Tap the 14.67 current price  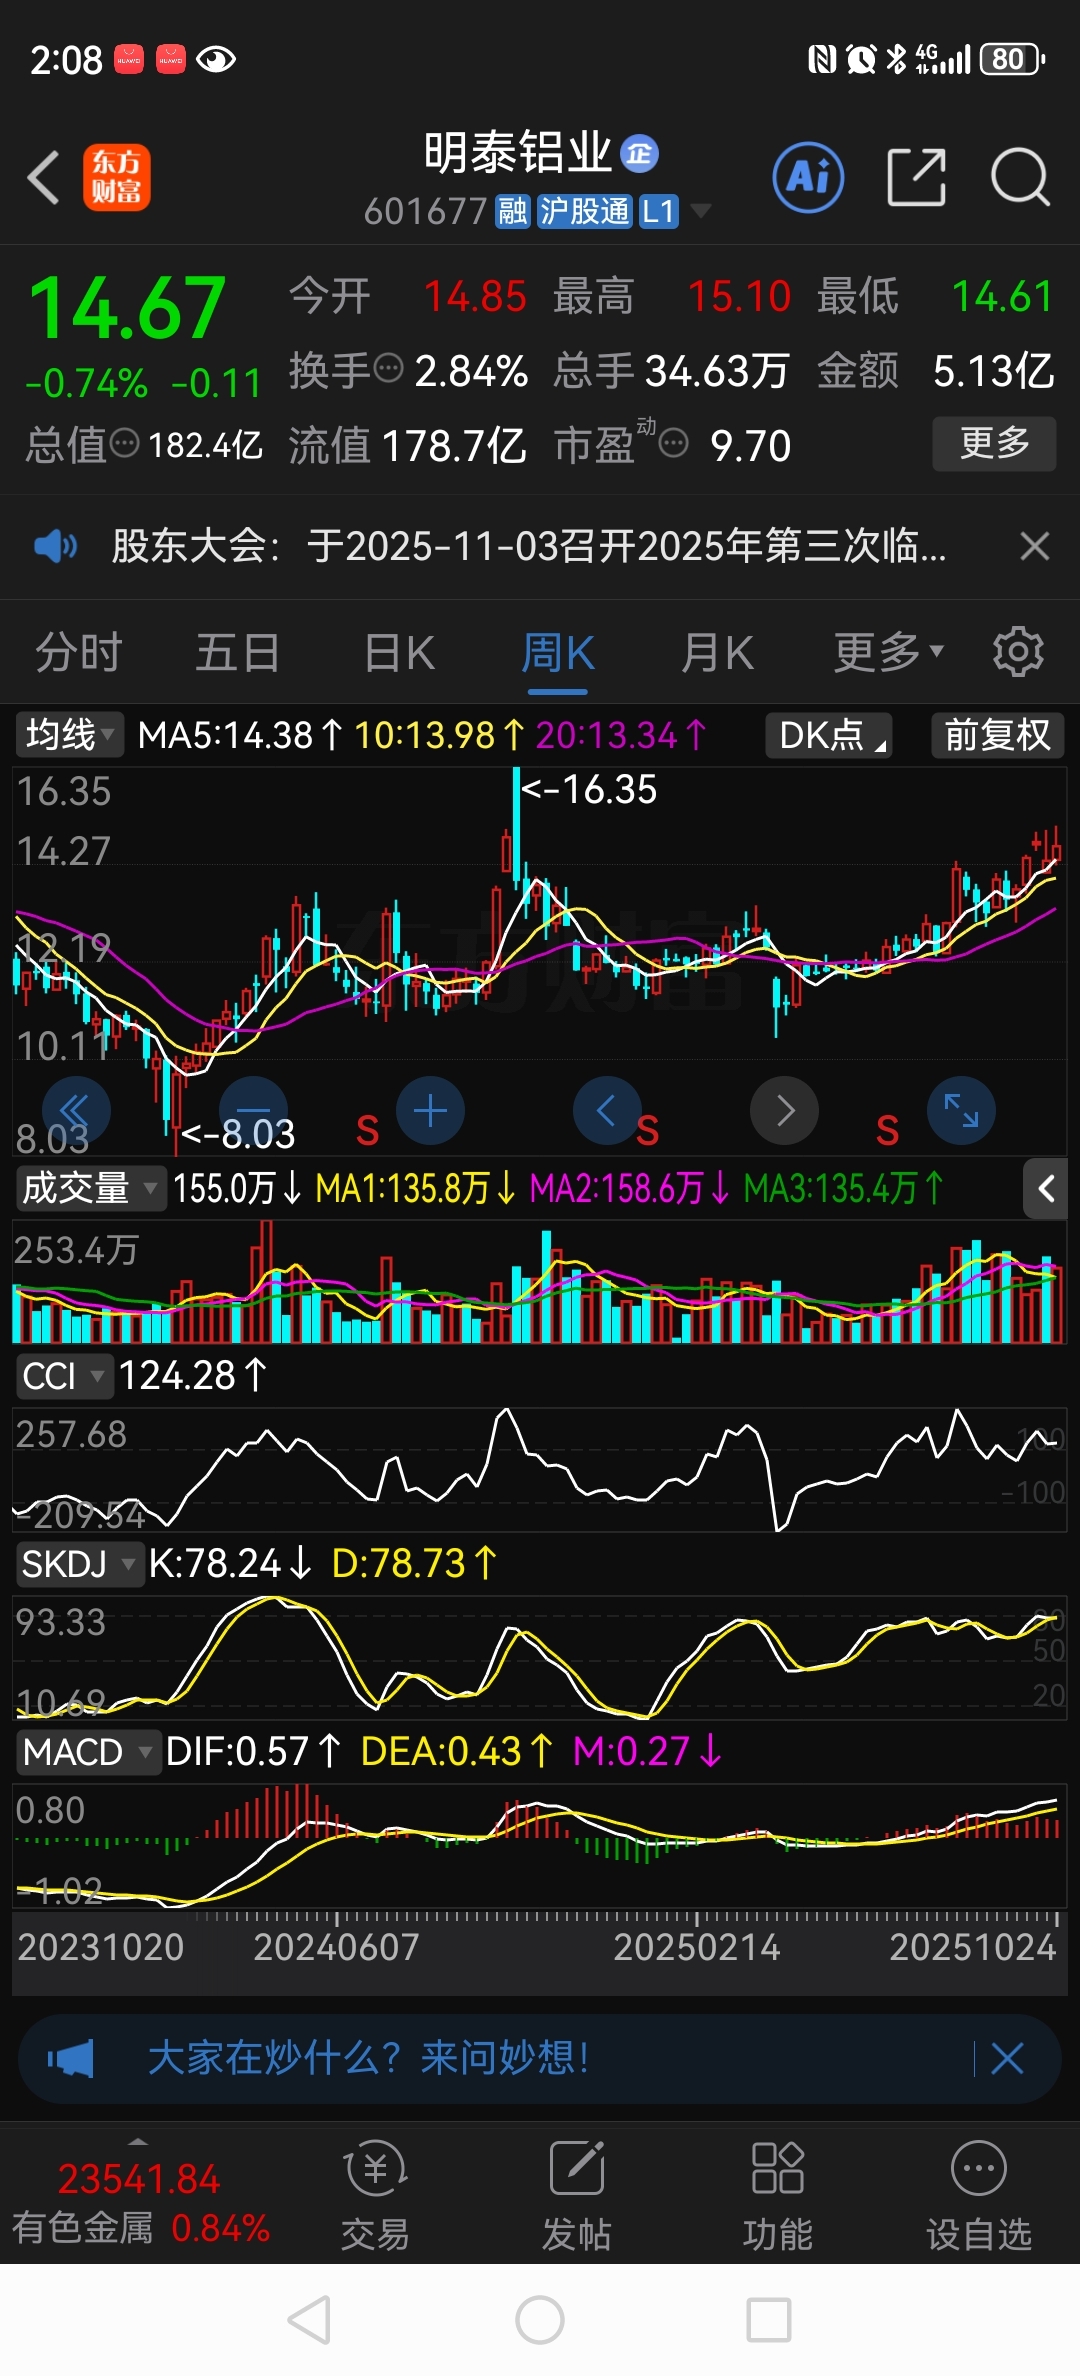coord(127,307)
